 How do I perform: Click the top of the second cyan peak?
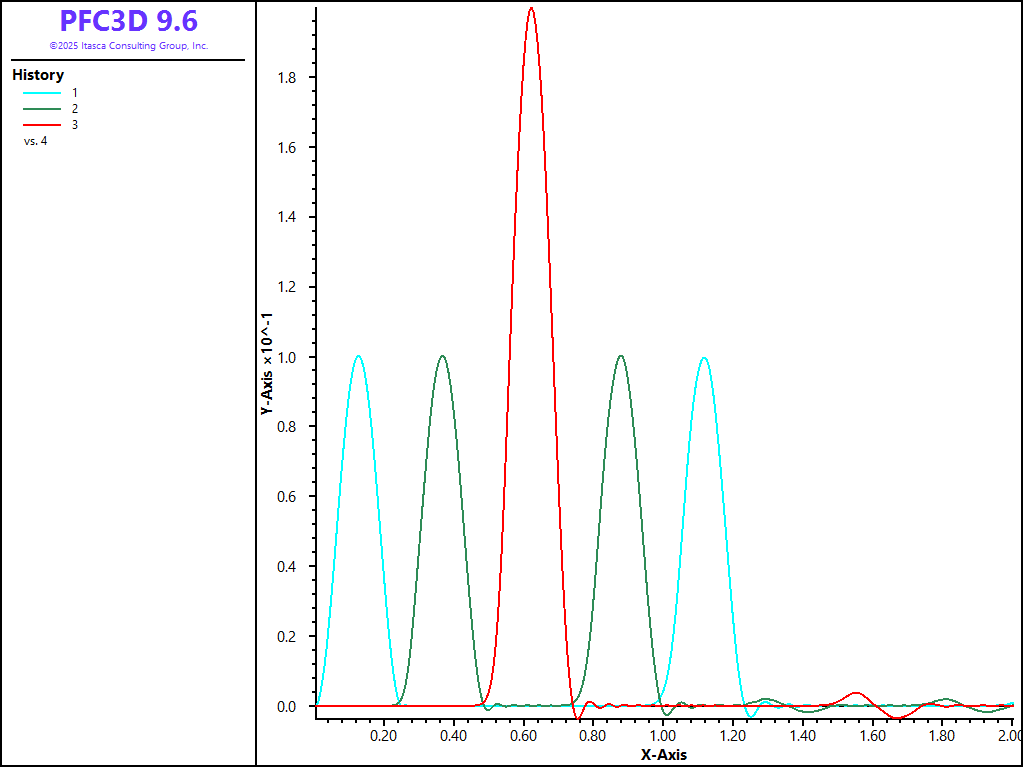(705, 358)
